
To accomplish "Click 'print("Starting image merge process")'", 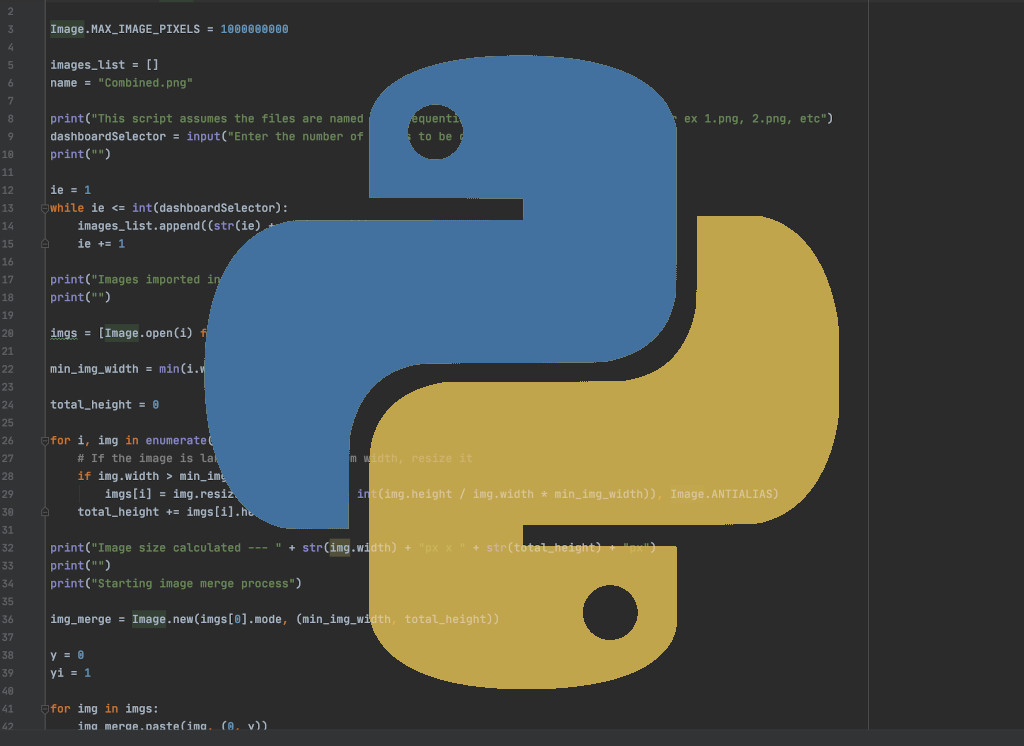I will tap(176, 583).
